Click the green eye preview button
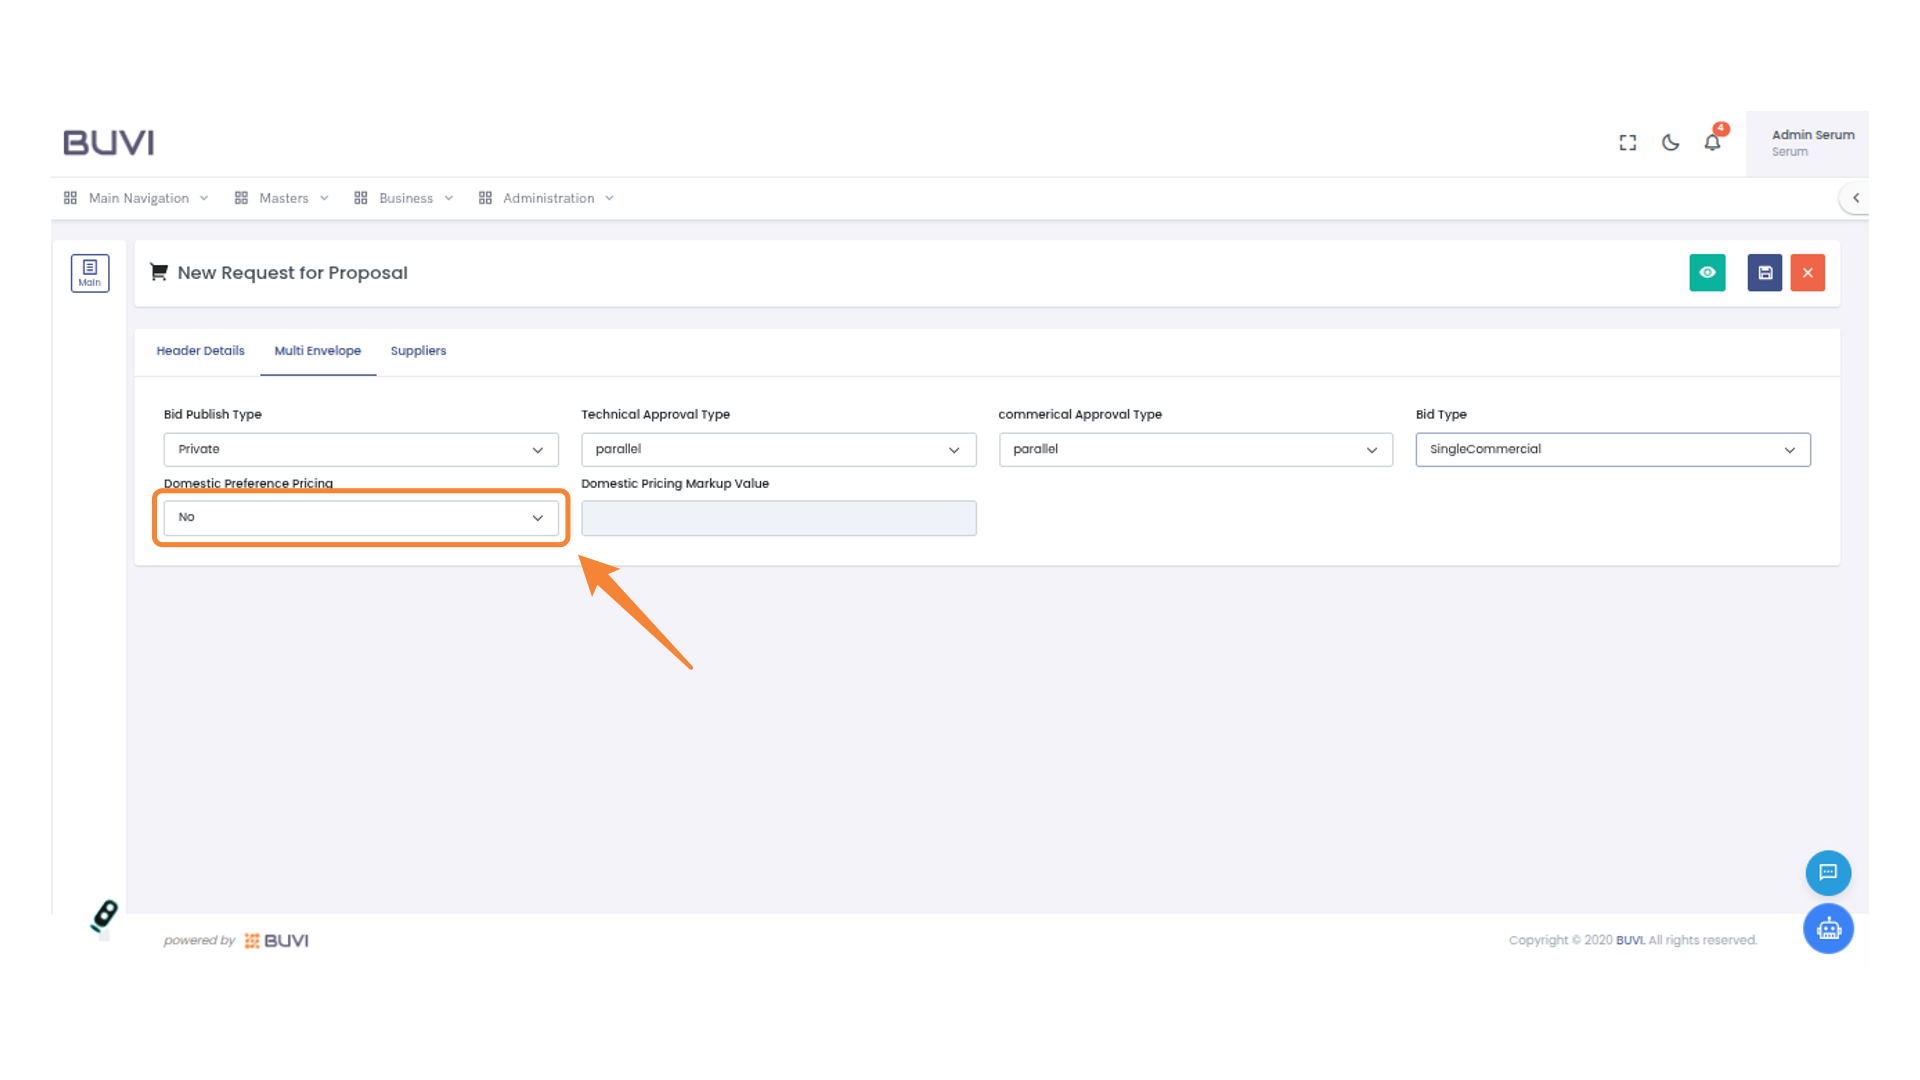 (x=1707, y=272)
